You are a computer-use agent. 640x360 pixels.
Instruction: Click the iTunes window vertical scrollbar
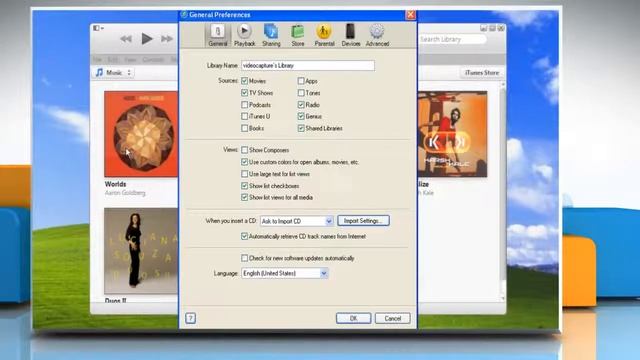point(502,191)
